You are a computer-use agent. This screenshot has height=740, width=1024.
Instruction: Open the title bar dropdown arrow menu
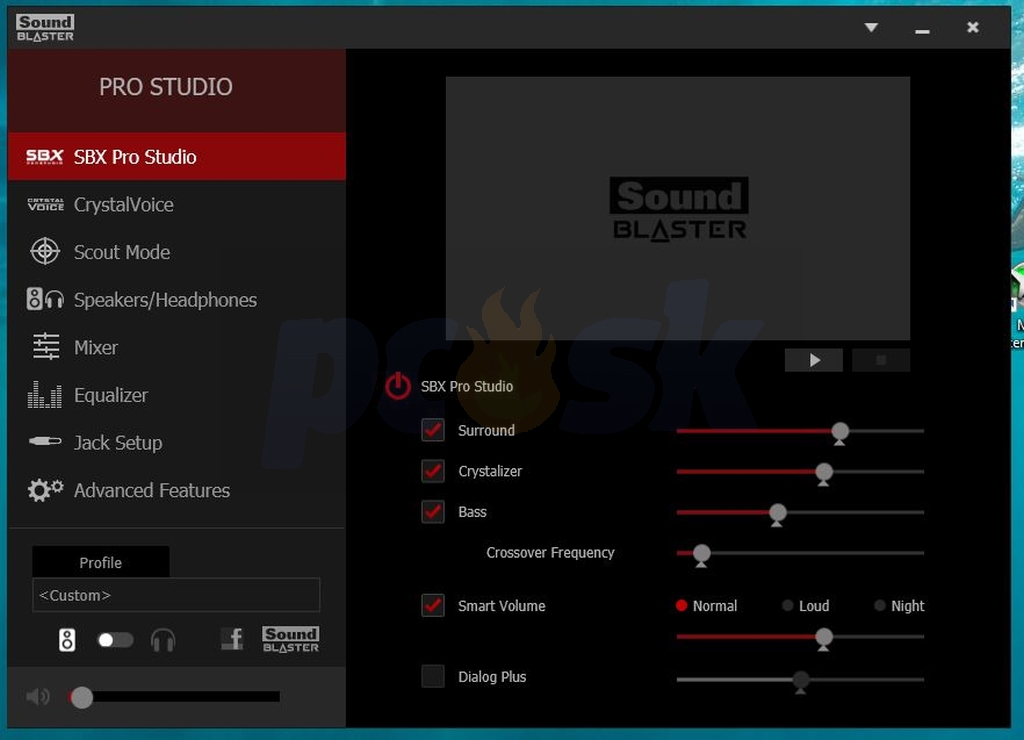[x=871, y=27]
